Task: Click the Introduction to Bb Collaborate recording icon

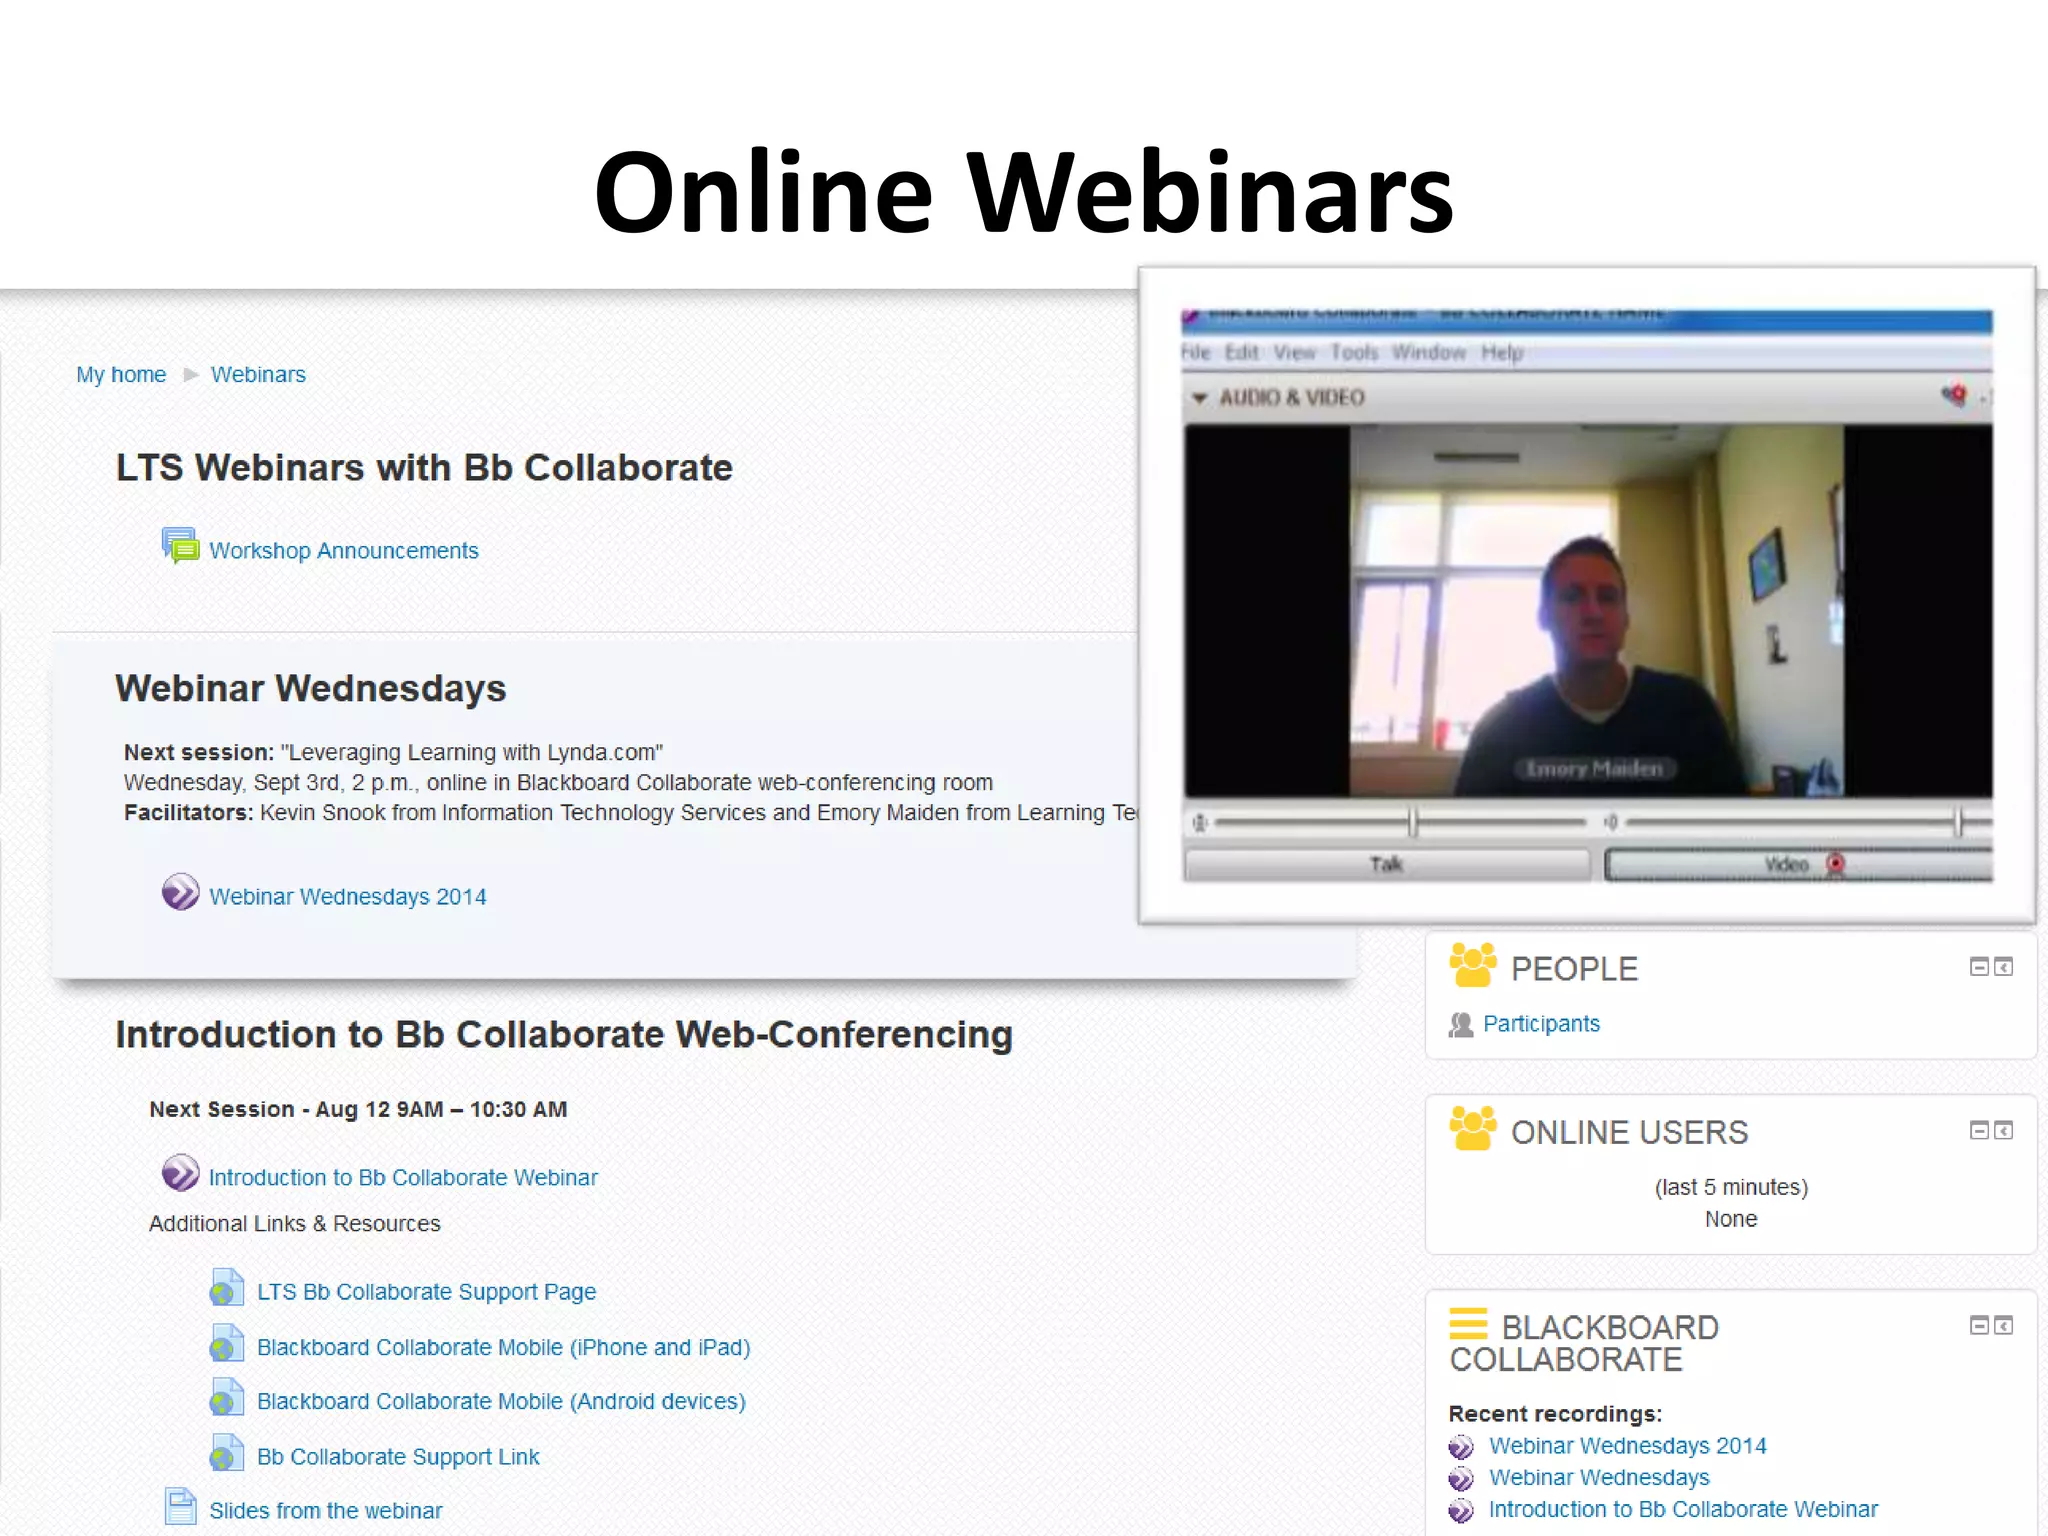Action: pyautogui.click(x=1461, y=1511)
